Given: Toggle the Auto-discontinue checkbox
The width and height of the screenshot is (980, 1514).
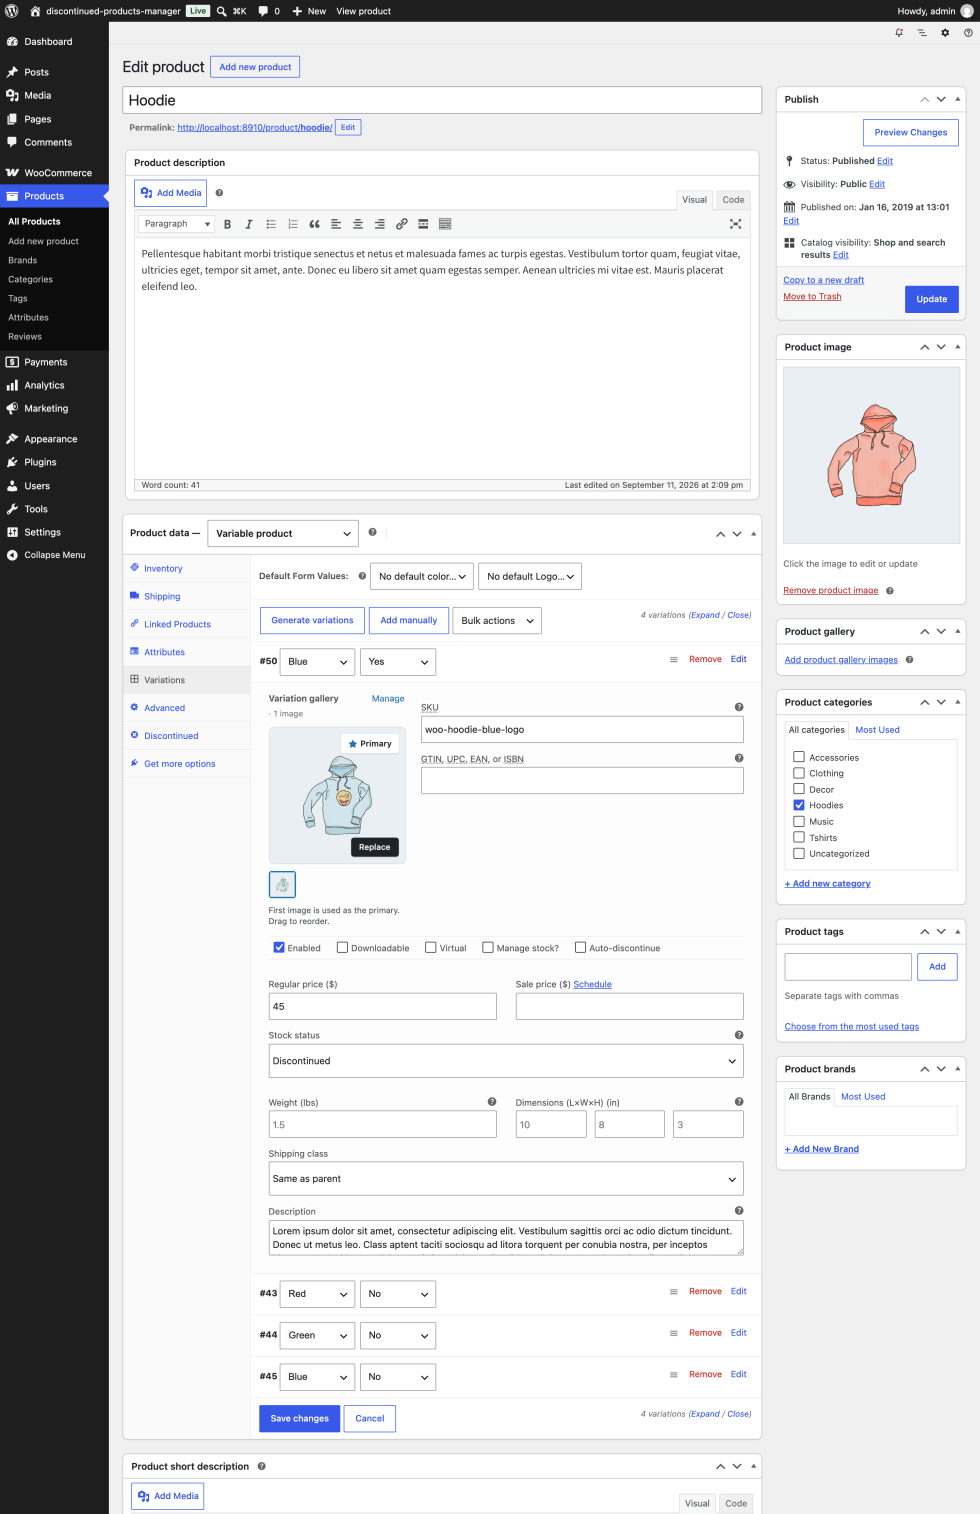Looking at the screenshot, I should pos(580,947).
